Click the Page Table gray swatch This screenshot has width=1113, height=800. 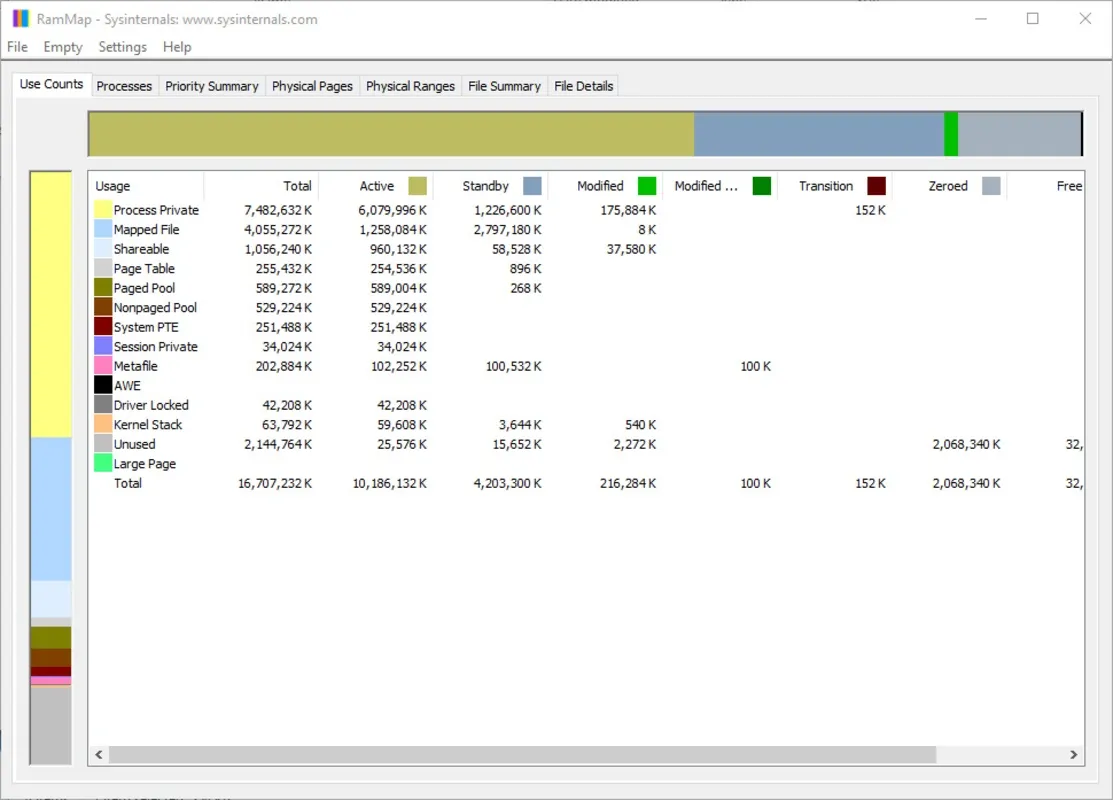[103, 268]
